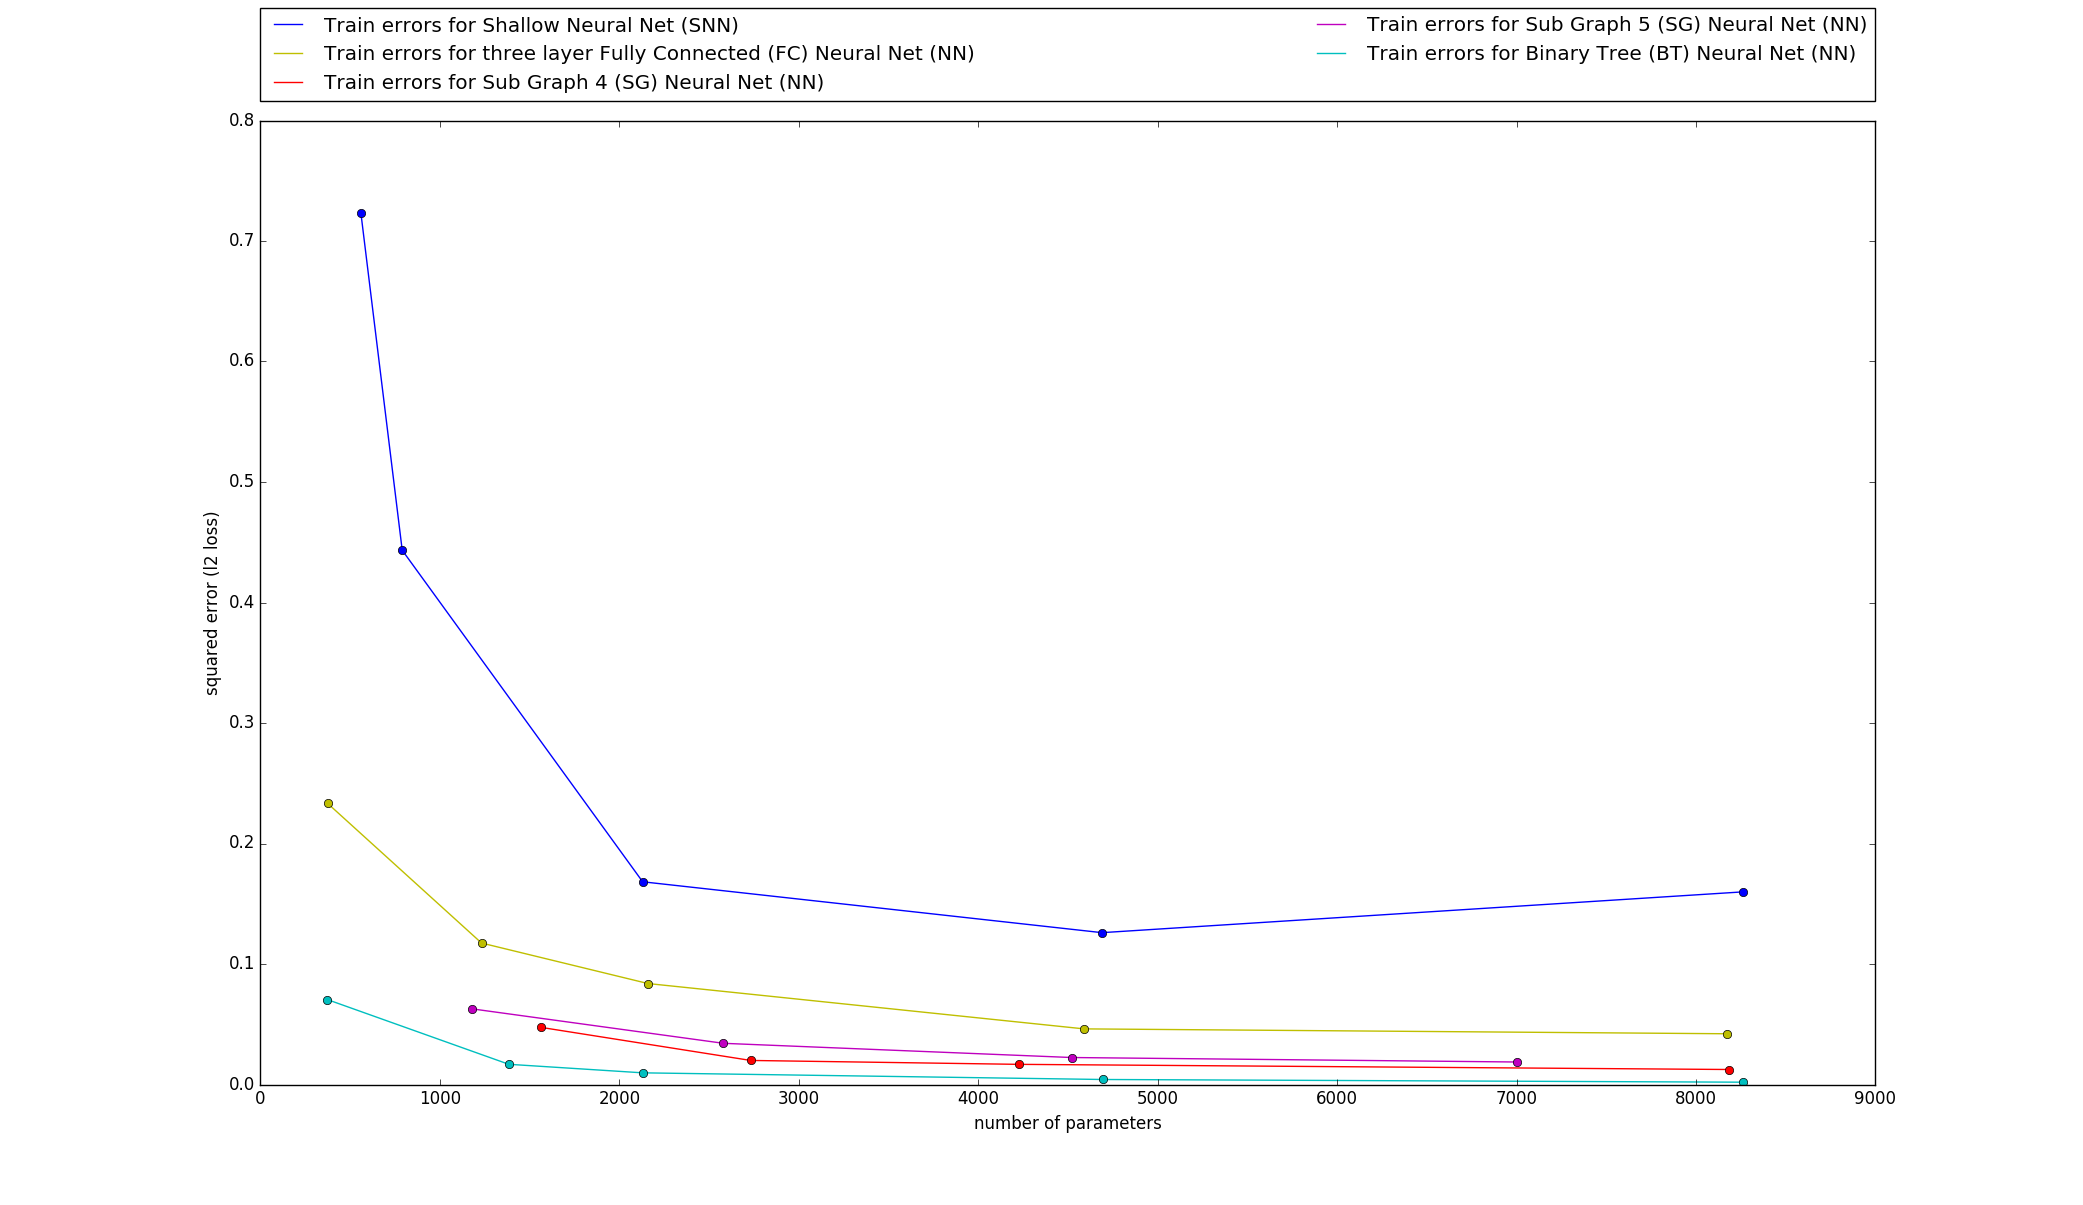
Task: Click the 'number of parameters' x-axis label
Action: point(1067,1123)
